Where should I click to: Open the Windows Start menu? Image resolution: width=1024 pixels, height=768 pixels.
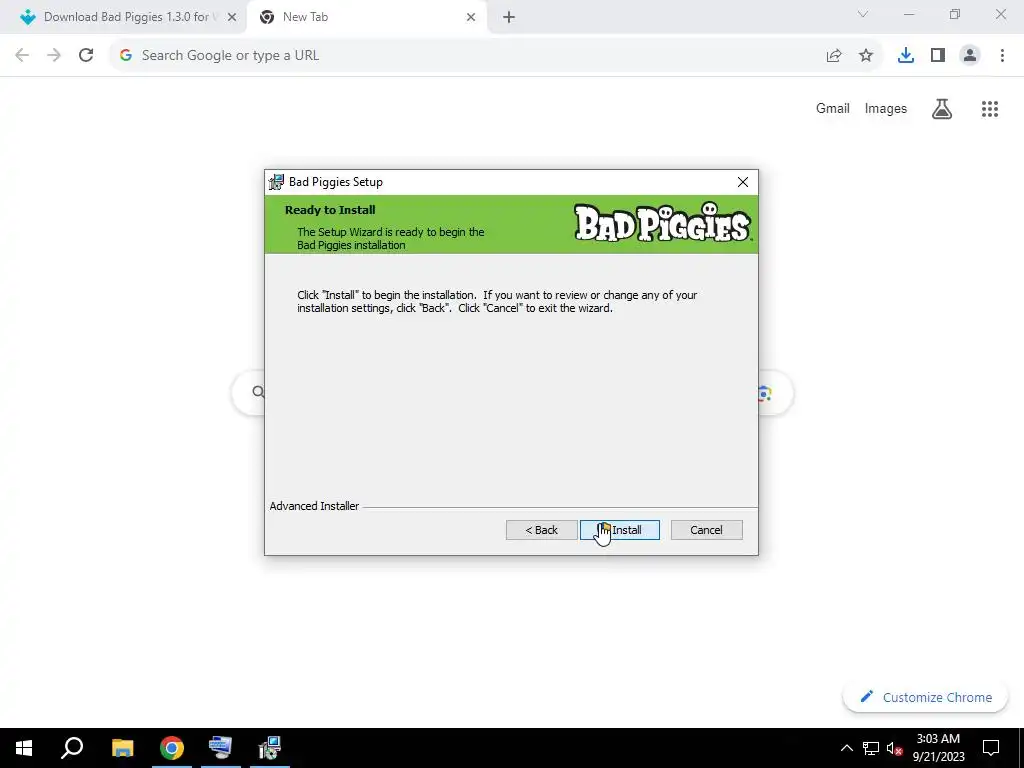24,748
